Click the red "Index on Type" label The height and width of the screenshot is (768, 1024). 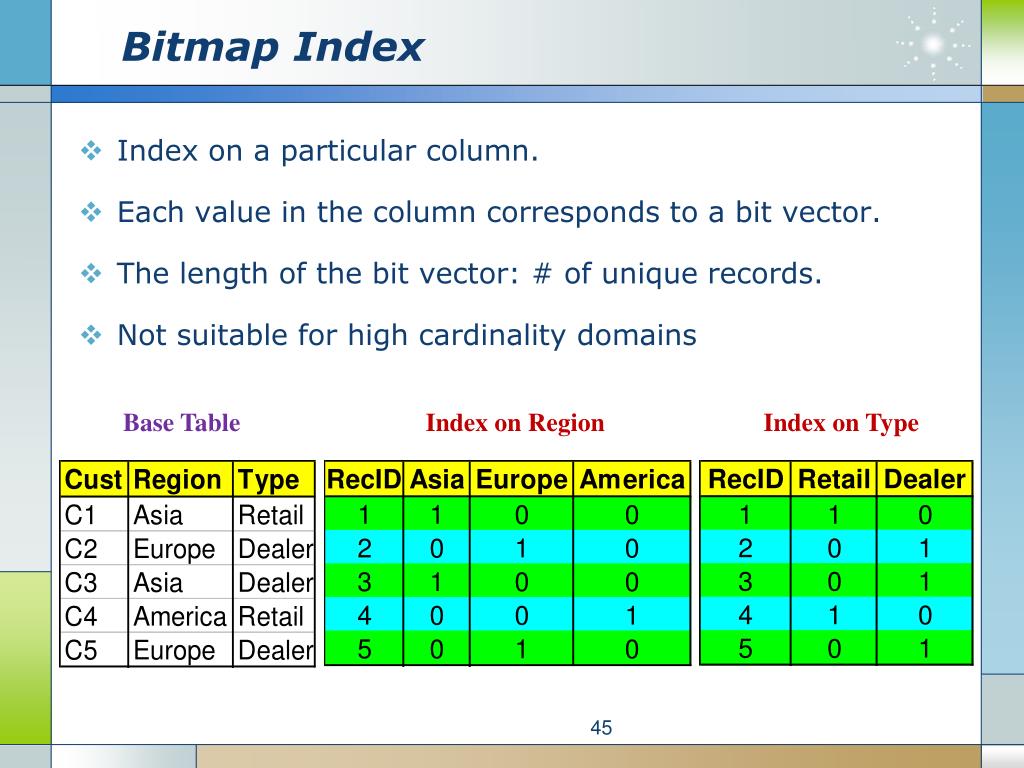pyautogui.click(x=841, y=423)
